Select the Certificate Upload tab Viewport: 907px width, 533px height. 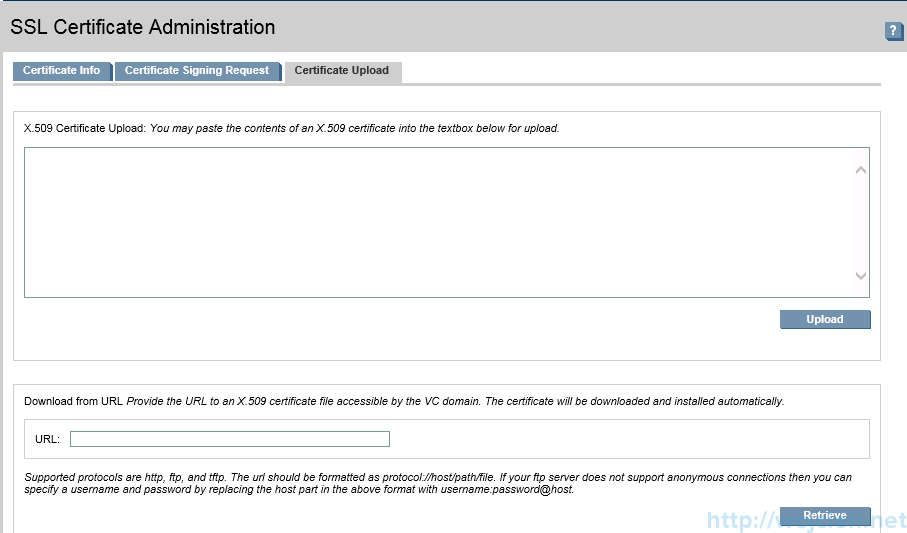point(342,71)
